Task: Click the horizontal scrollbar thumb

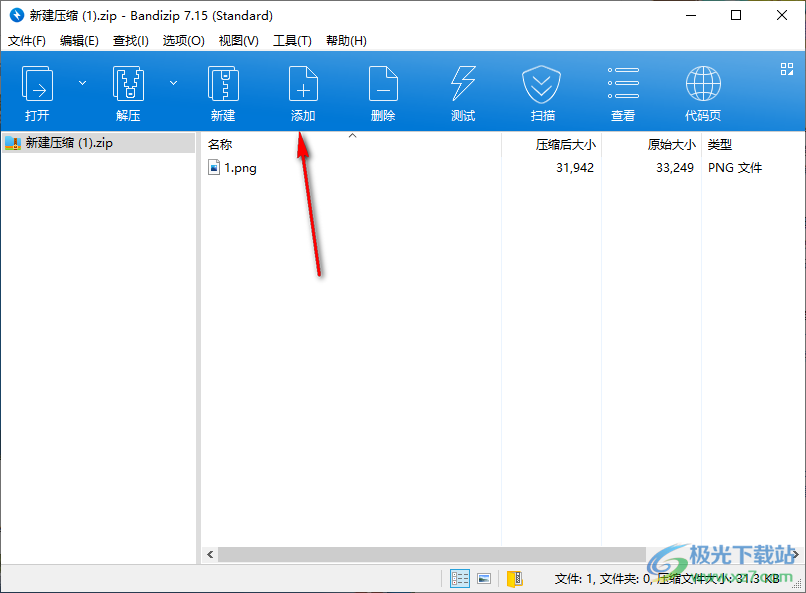Action: point(432,554)
